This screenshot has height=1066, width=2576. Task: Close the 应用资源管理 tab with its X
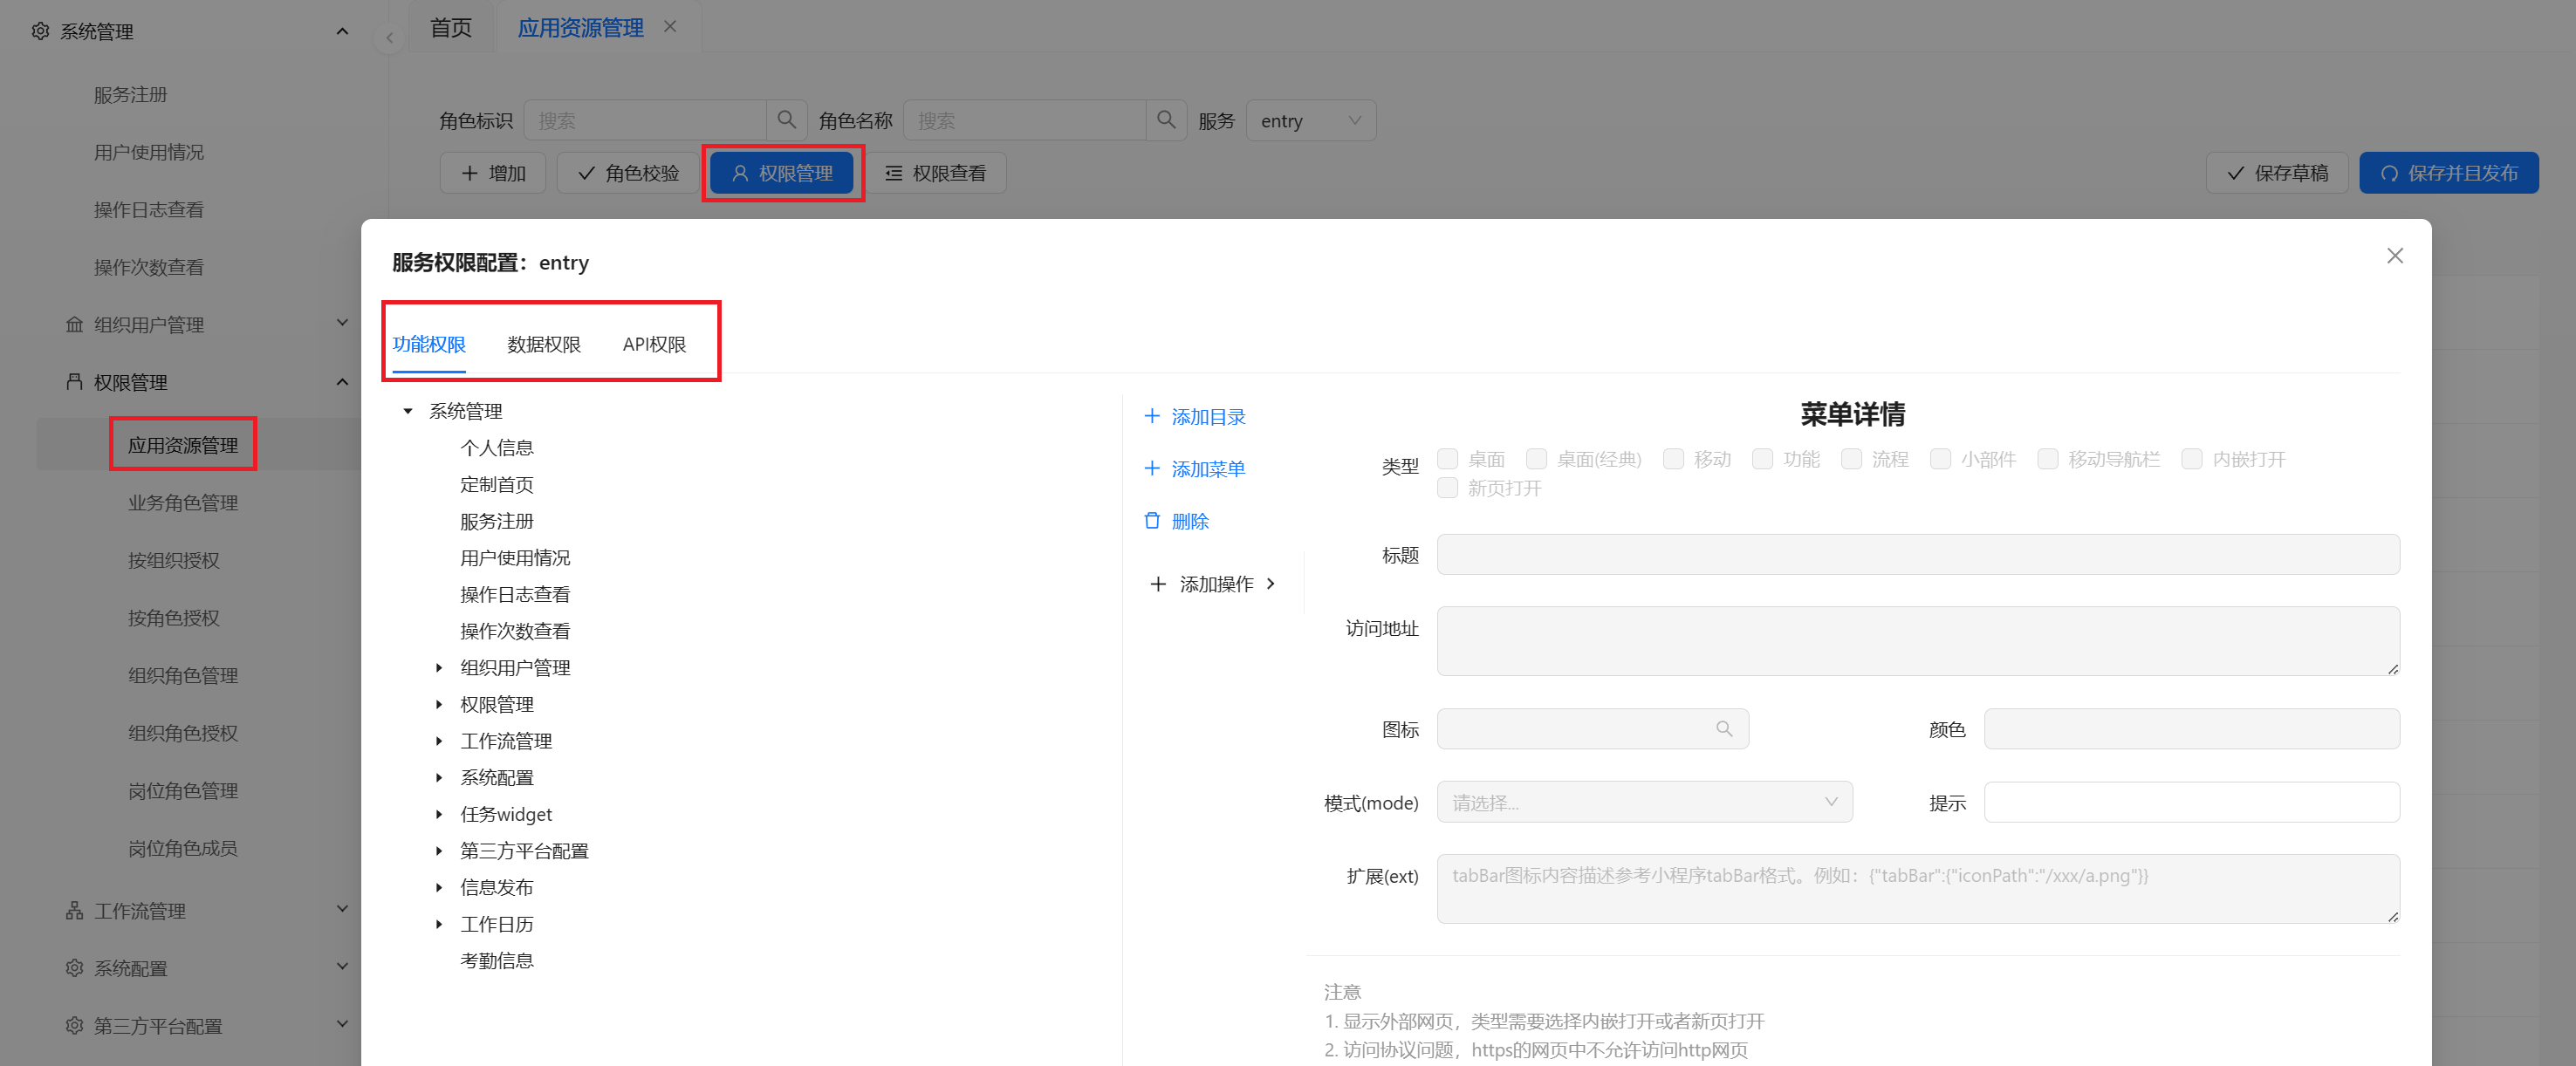coord(670,27)
